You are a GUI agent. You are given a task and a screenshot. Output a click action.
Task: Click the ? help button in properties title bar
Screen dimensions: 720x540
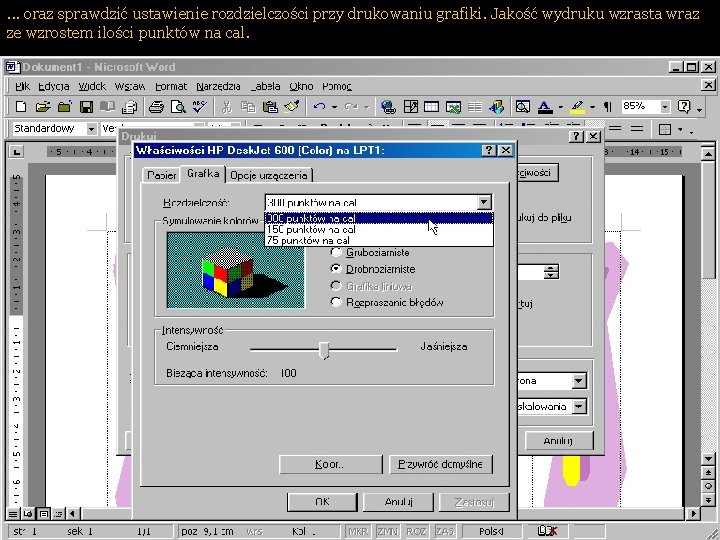click(489, 150)
